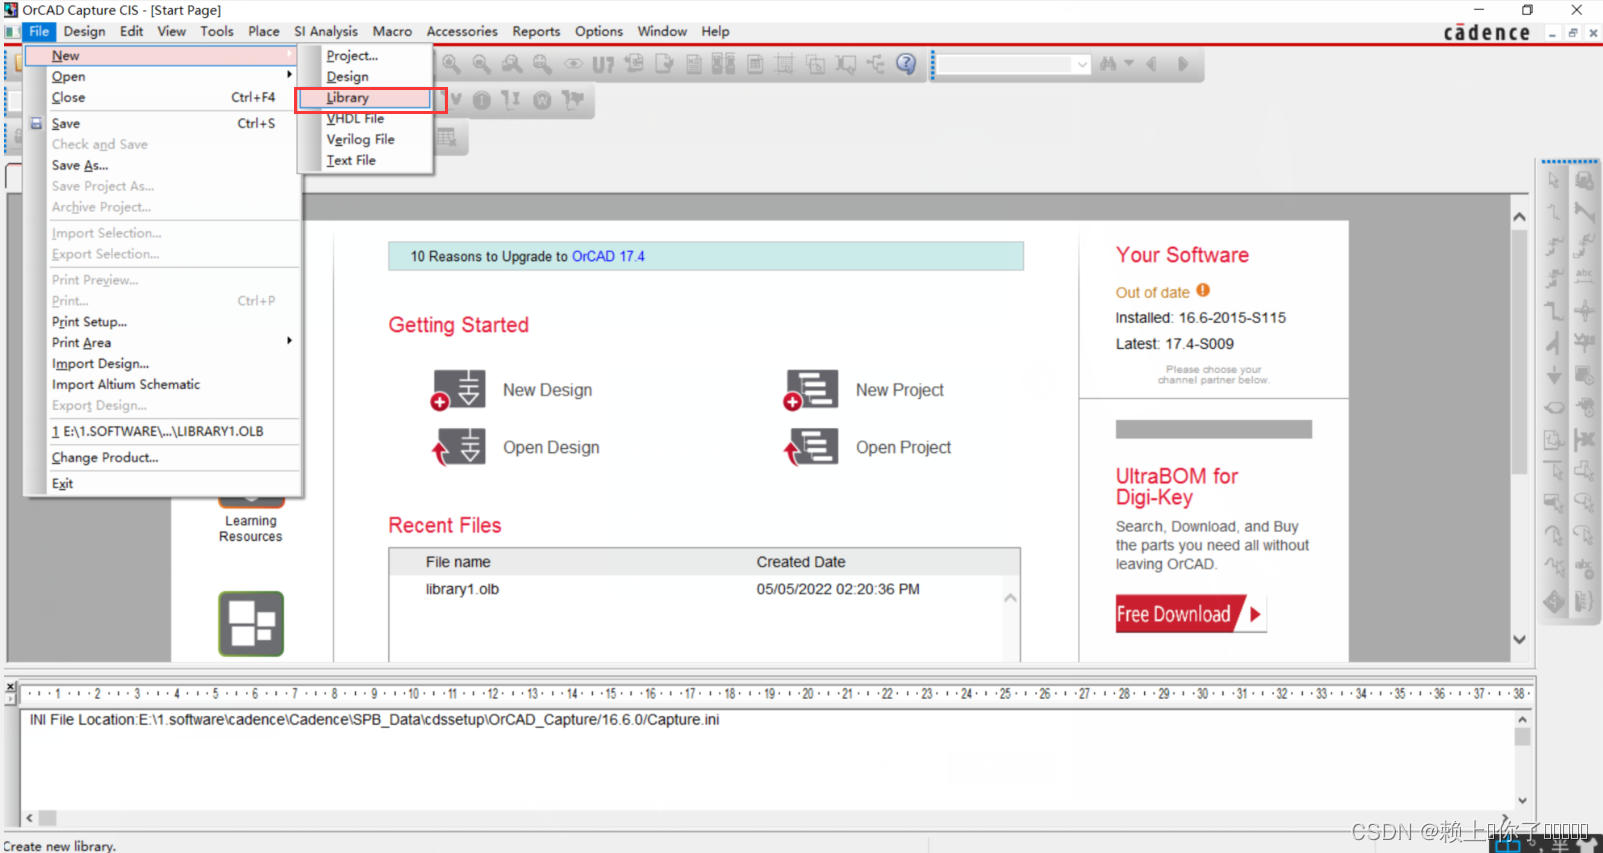The image size is (1603, 853).
Task: Toggle the Fisheye view eye icon
Action: [x=573, y=64]
